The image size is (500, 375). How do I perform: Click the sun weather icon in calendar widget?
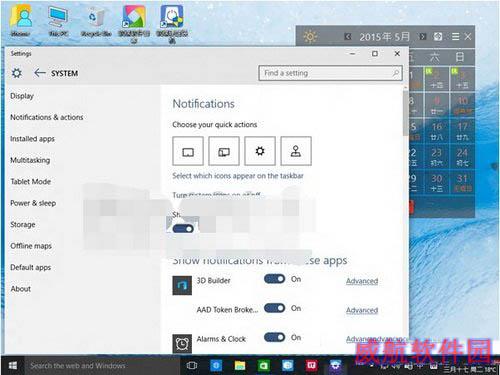coord(310,37)
